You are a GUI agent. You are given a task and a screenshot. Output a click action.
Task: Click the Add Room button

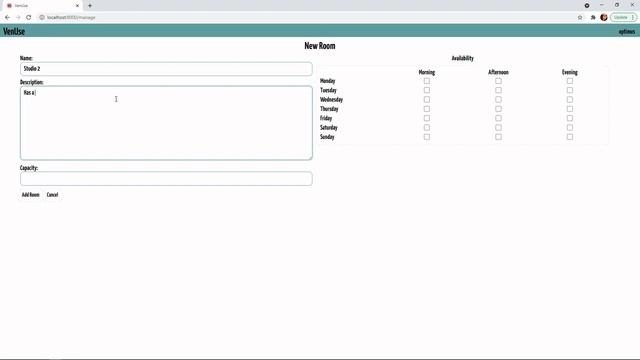click(31, 195)
